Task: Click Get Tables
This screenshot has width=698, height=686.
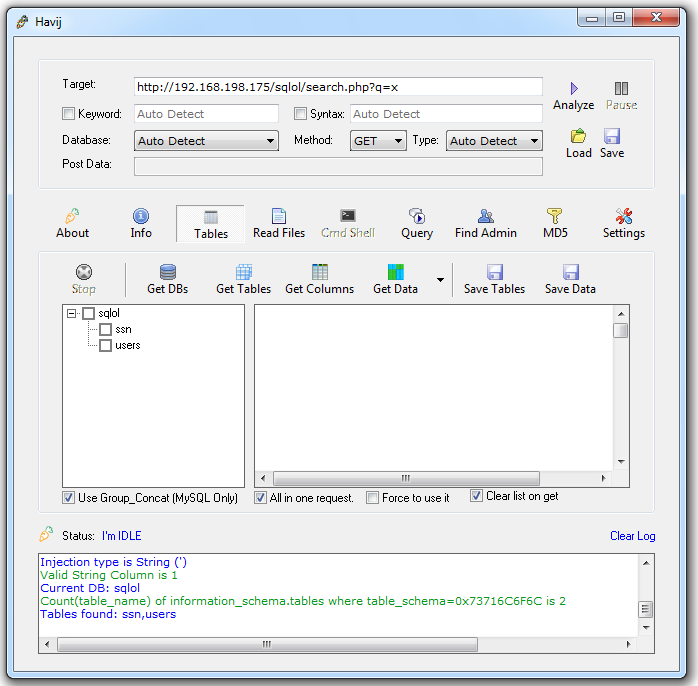Action: coord(243,280)
